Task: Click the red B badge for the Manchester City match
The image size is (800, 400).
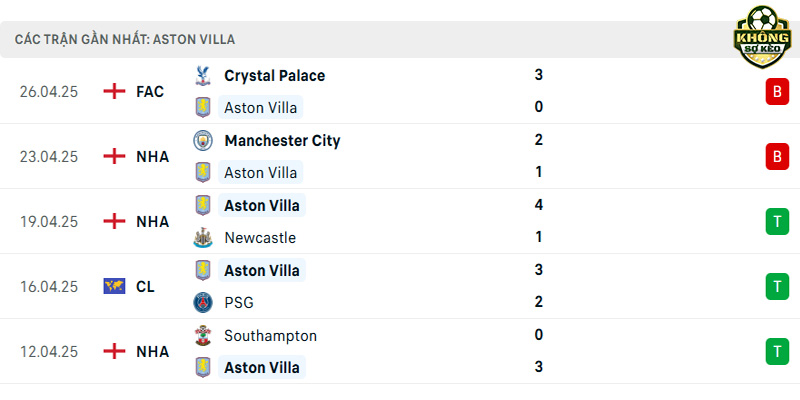Action: pyautogui.click(x=777, y=157)
